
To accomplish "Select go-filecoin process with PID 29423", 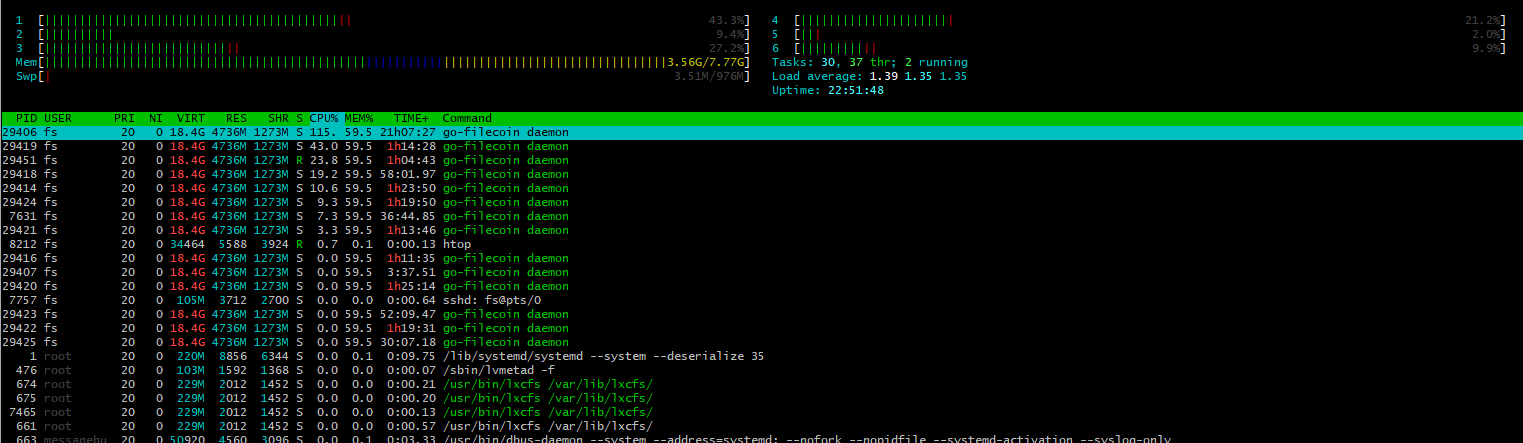I will click(761, 314).
